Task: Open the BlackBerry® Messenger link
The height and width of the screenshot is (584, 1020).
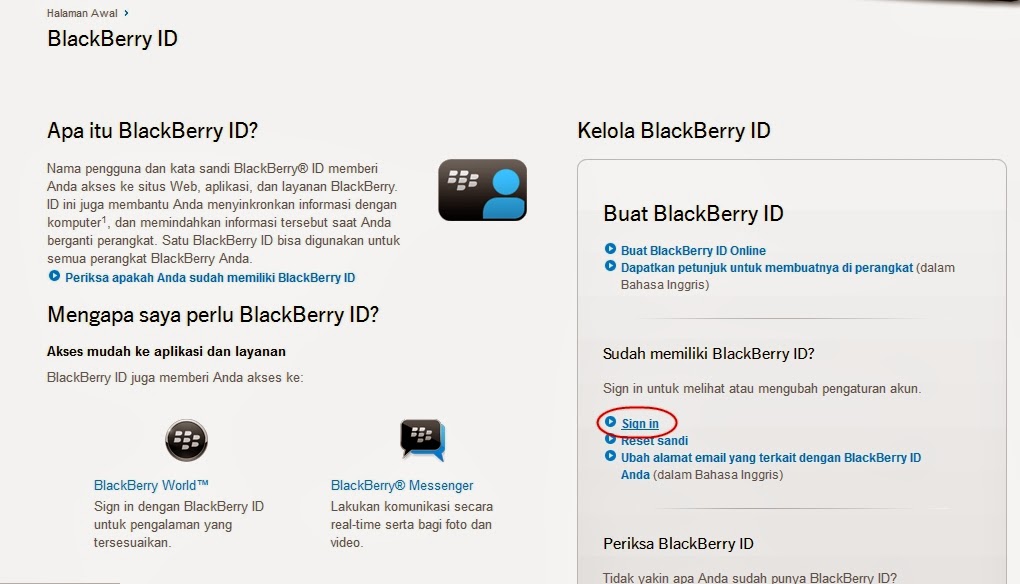Action: tap(401, 485)
